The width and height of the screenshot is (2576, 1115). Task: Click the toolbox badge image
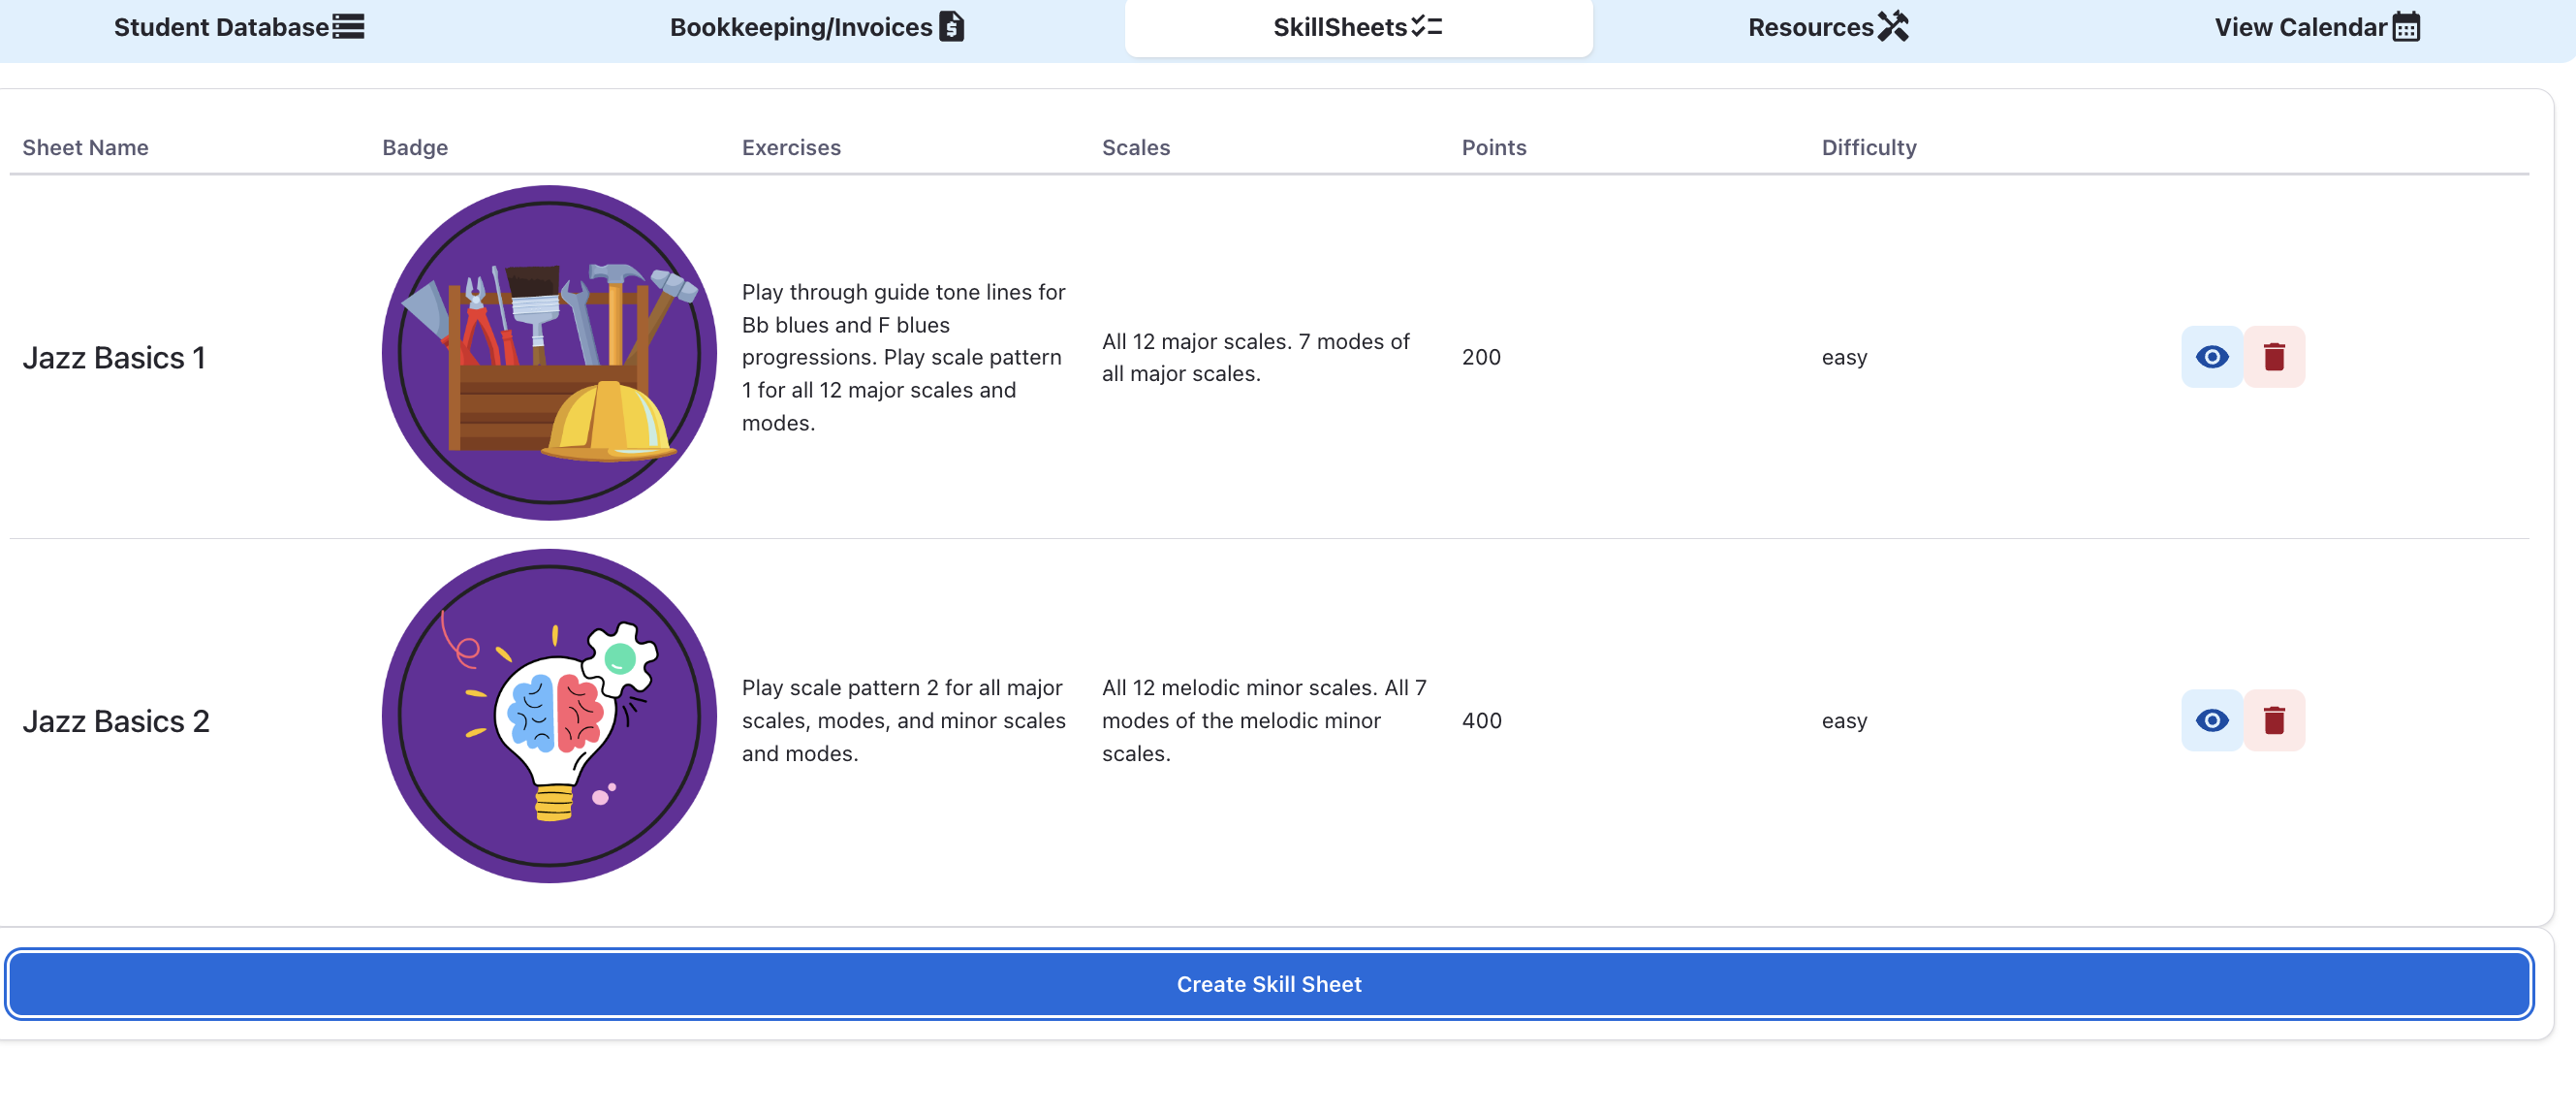click(549, 353)
